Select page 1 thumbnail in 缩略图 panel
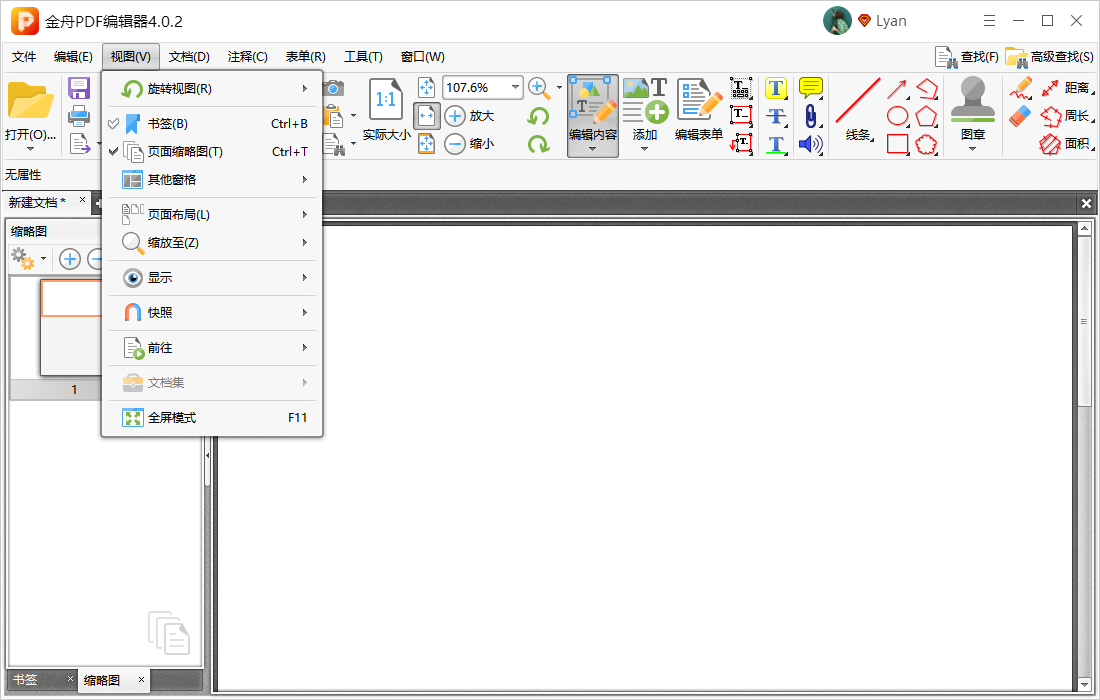Viewport: 1100px width, 700px height. pyautogui.click(x=72, y=328)
